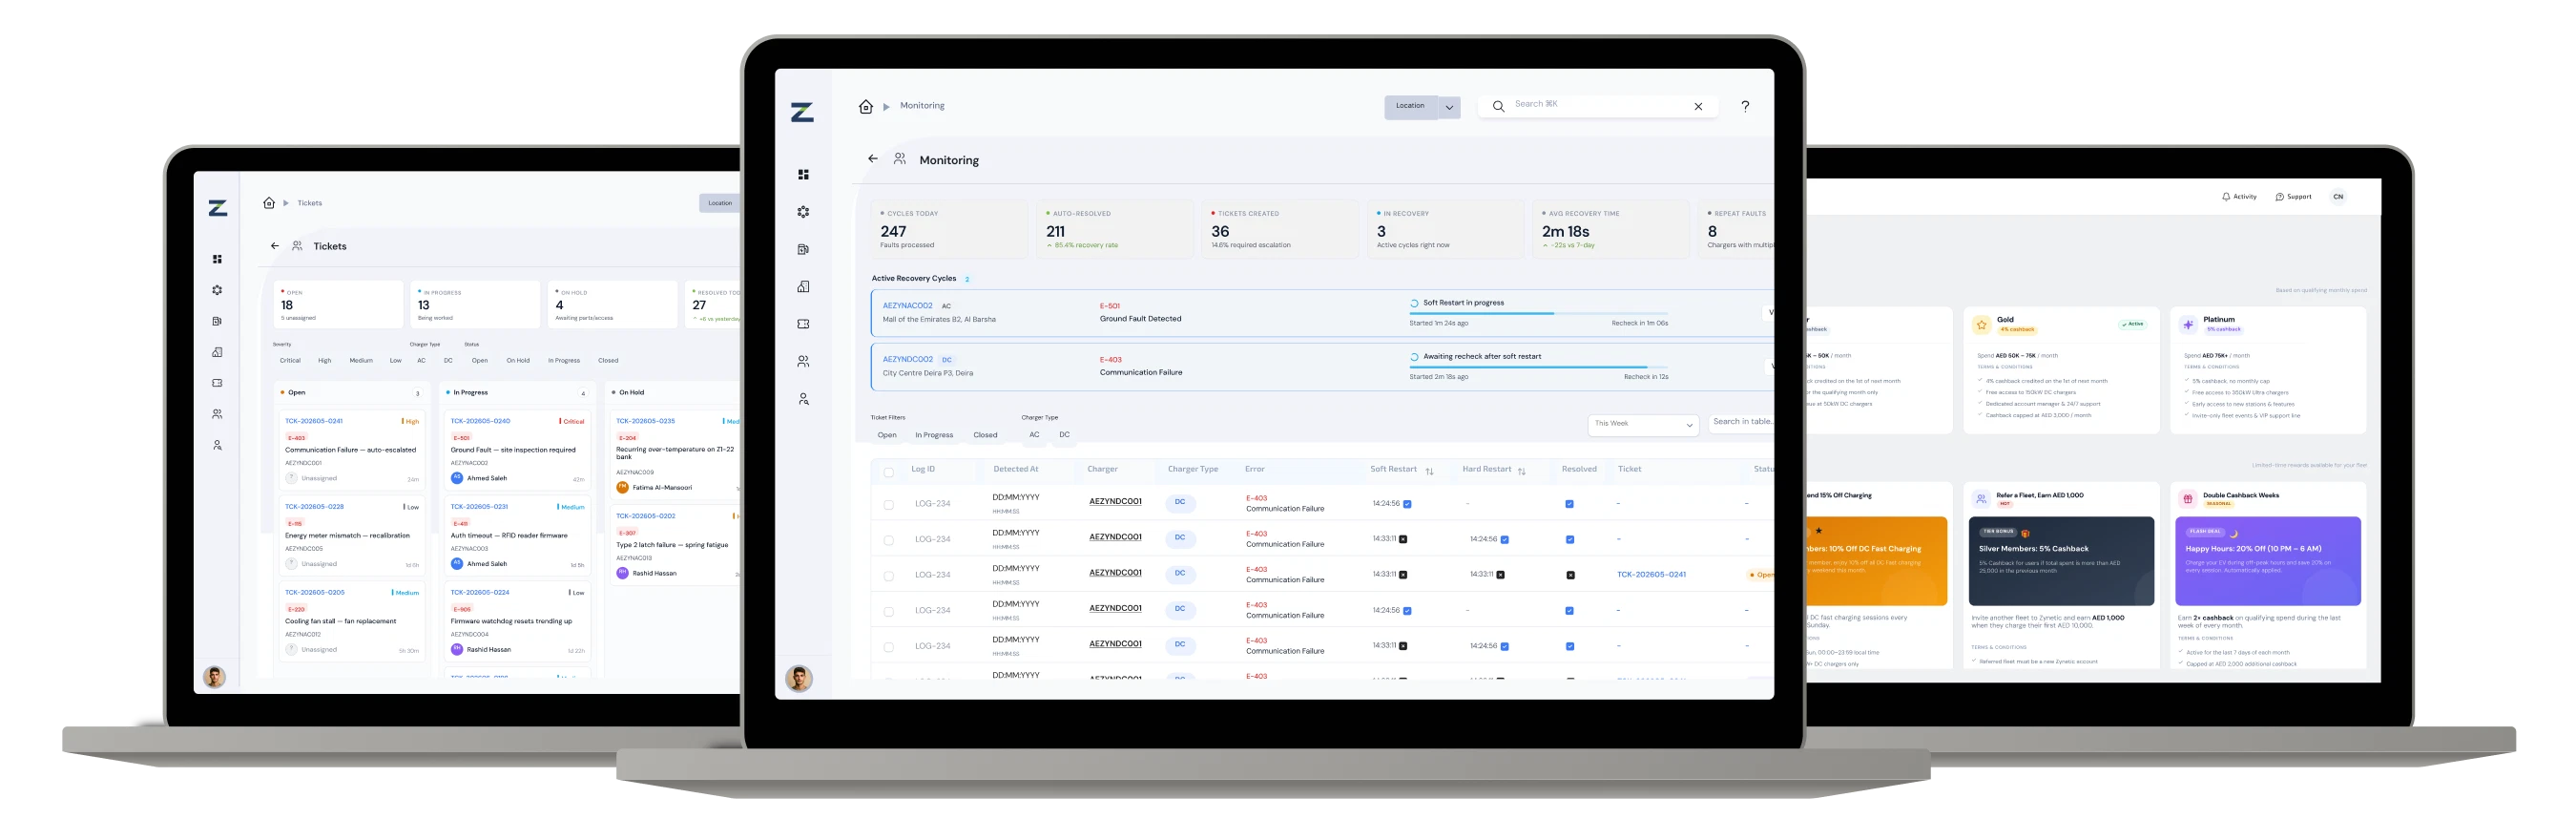
Task: Select the building icon in Tickets sidebar
Action: click(217, 353)
